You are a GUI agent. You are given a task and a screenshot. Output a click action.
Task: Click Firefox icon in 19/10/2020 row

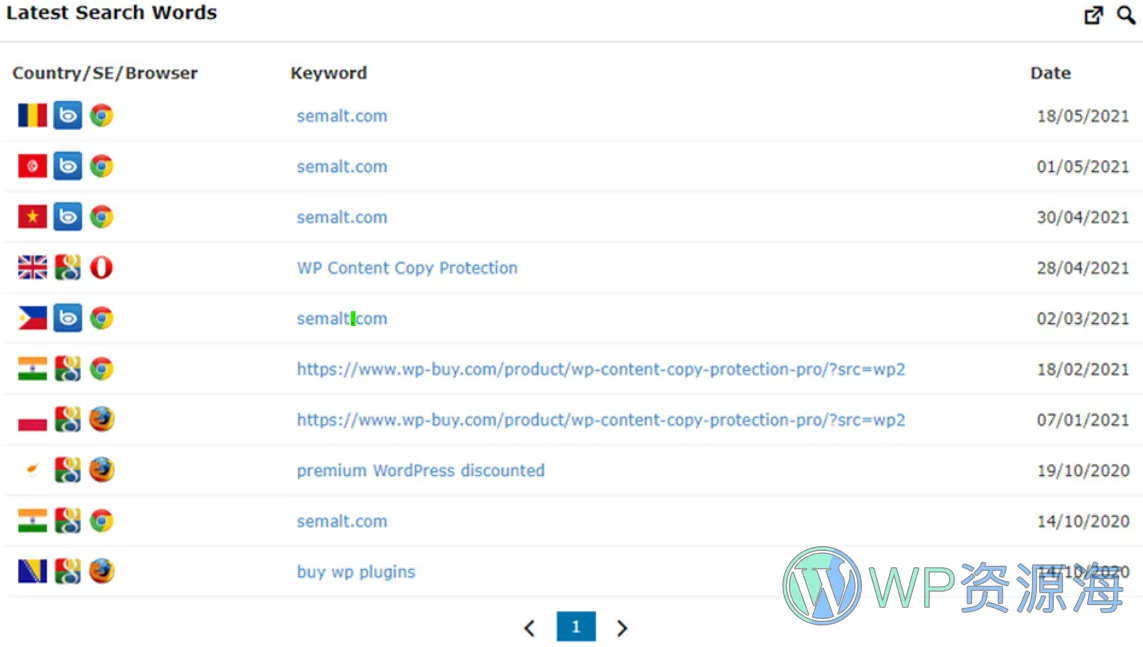point(102,470)
